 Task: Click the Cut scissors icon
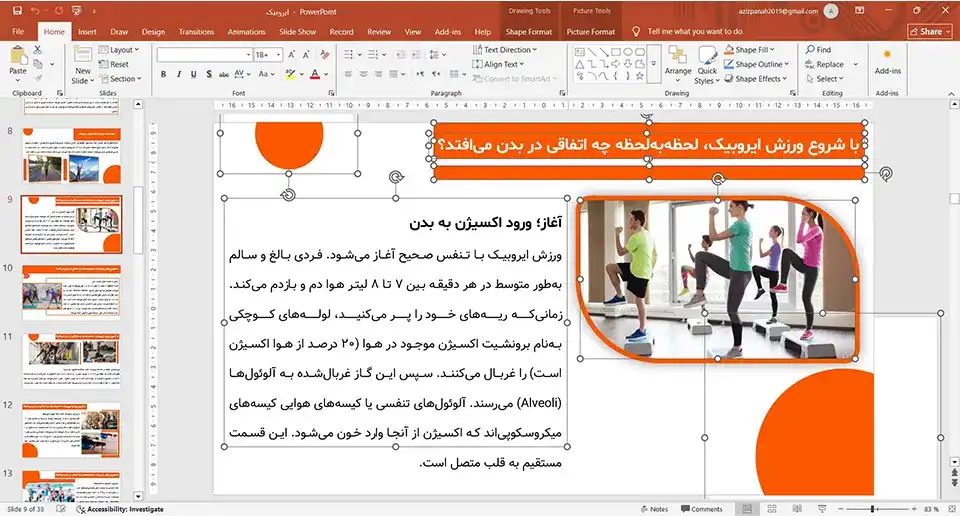click(38, 50)
